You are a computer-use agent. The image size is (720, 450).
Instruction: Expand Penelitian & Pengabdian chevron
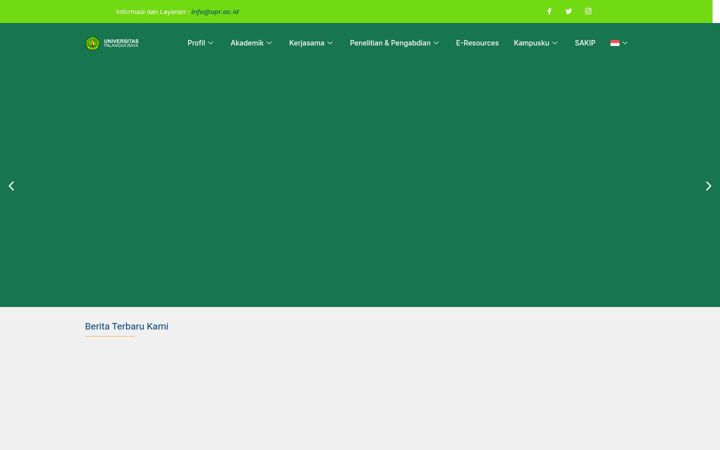(436, 43)
